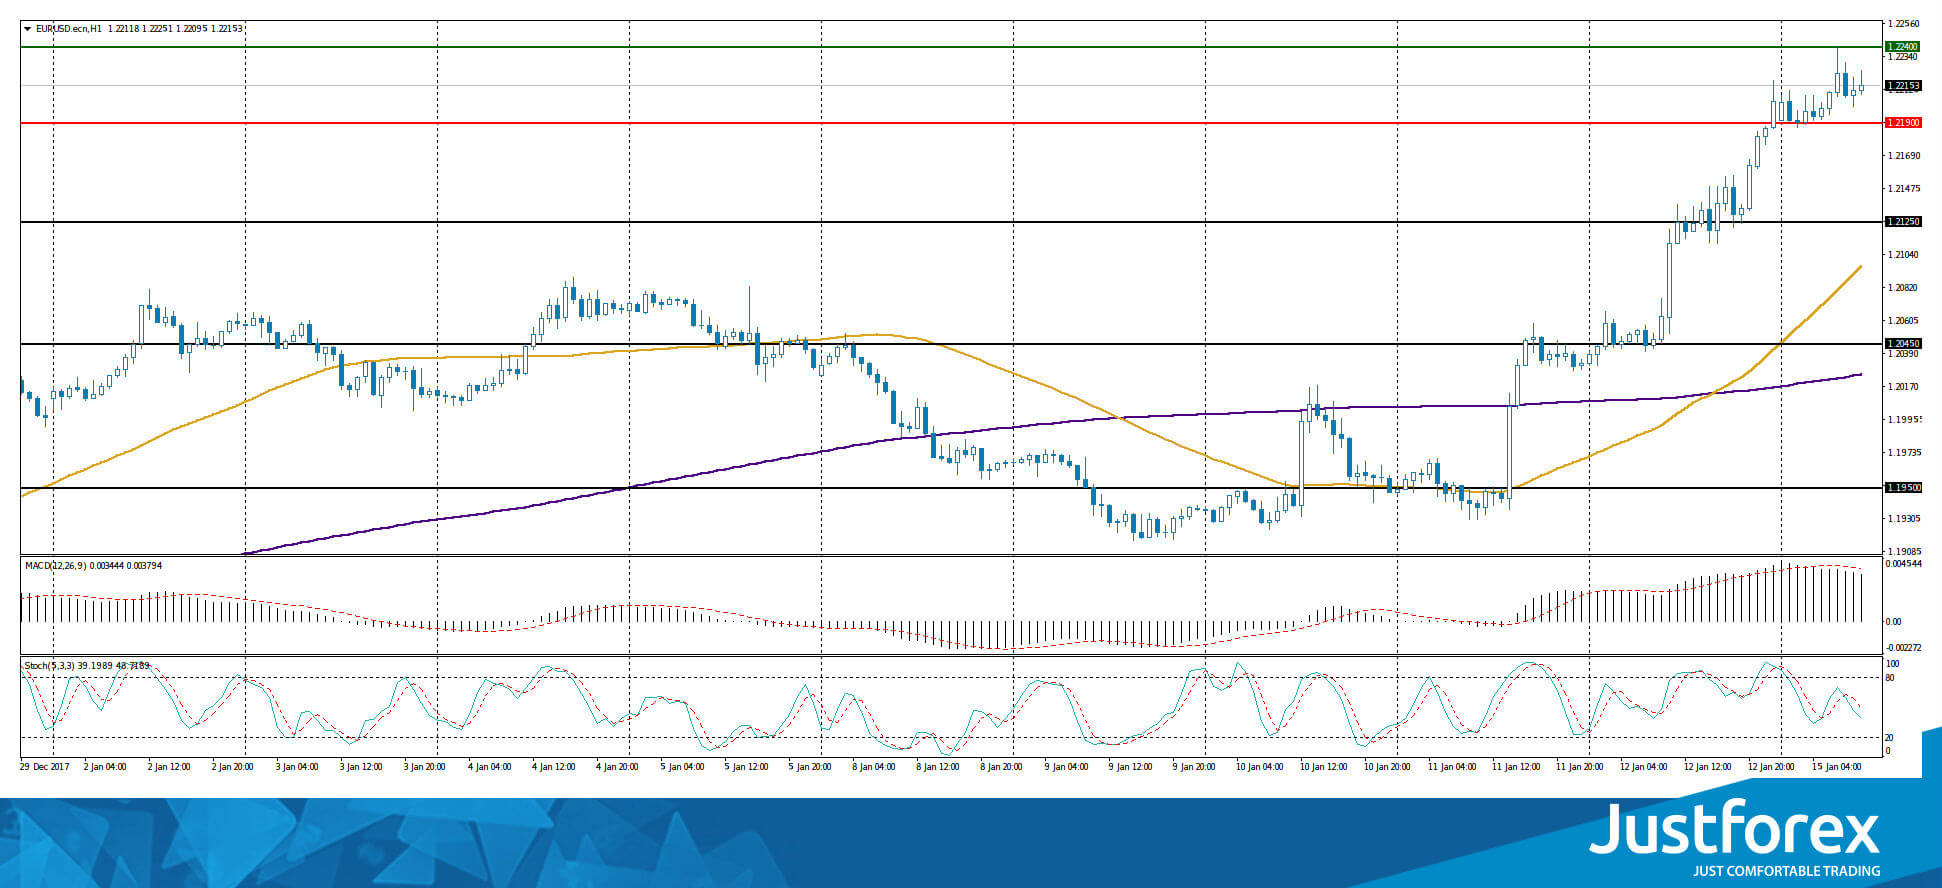
Task: Click the current price tag 1.22153
Action: pos(1903,86)
